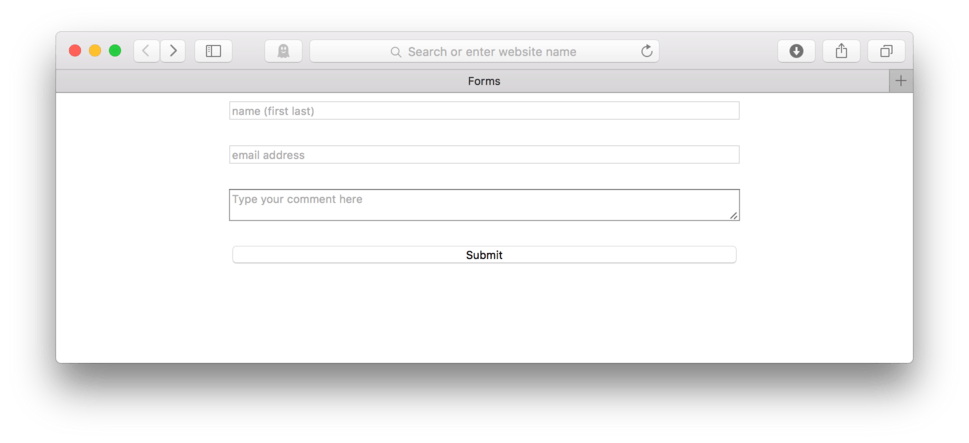The image size is (969, 443).
Task: Click the green full-screen window button
Action: click(115, 51)
